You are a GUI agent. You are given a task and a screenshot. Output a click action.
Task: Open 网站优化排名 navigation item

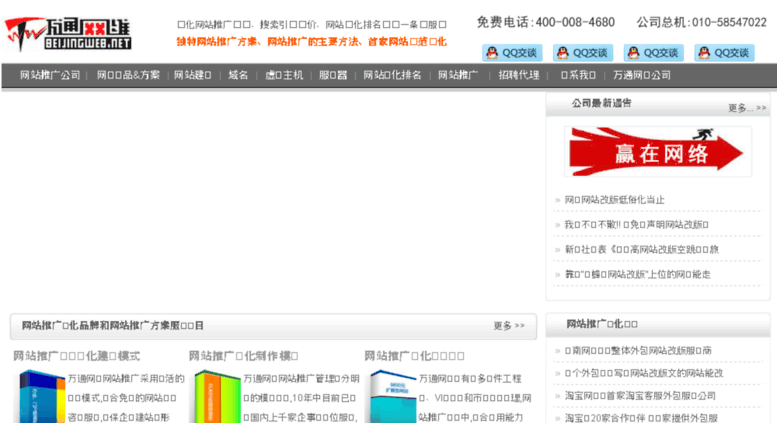[392, 75]
